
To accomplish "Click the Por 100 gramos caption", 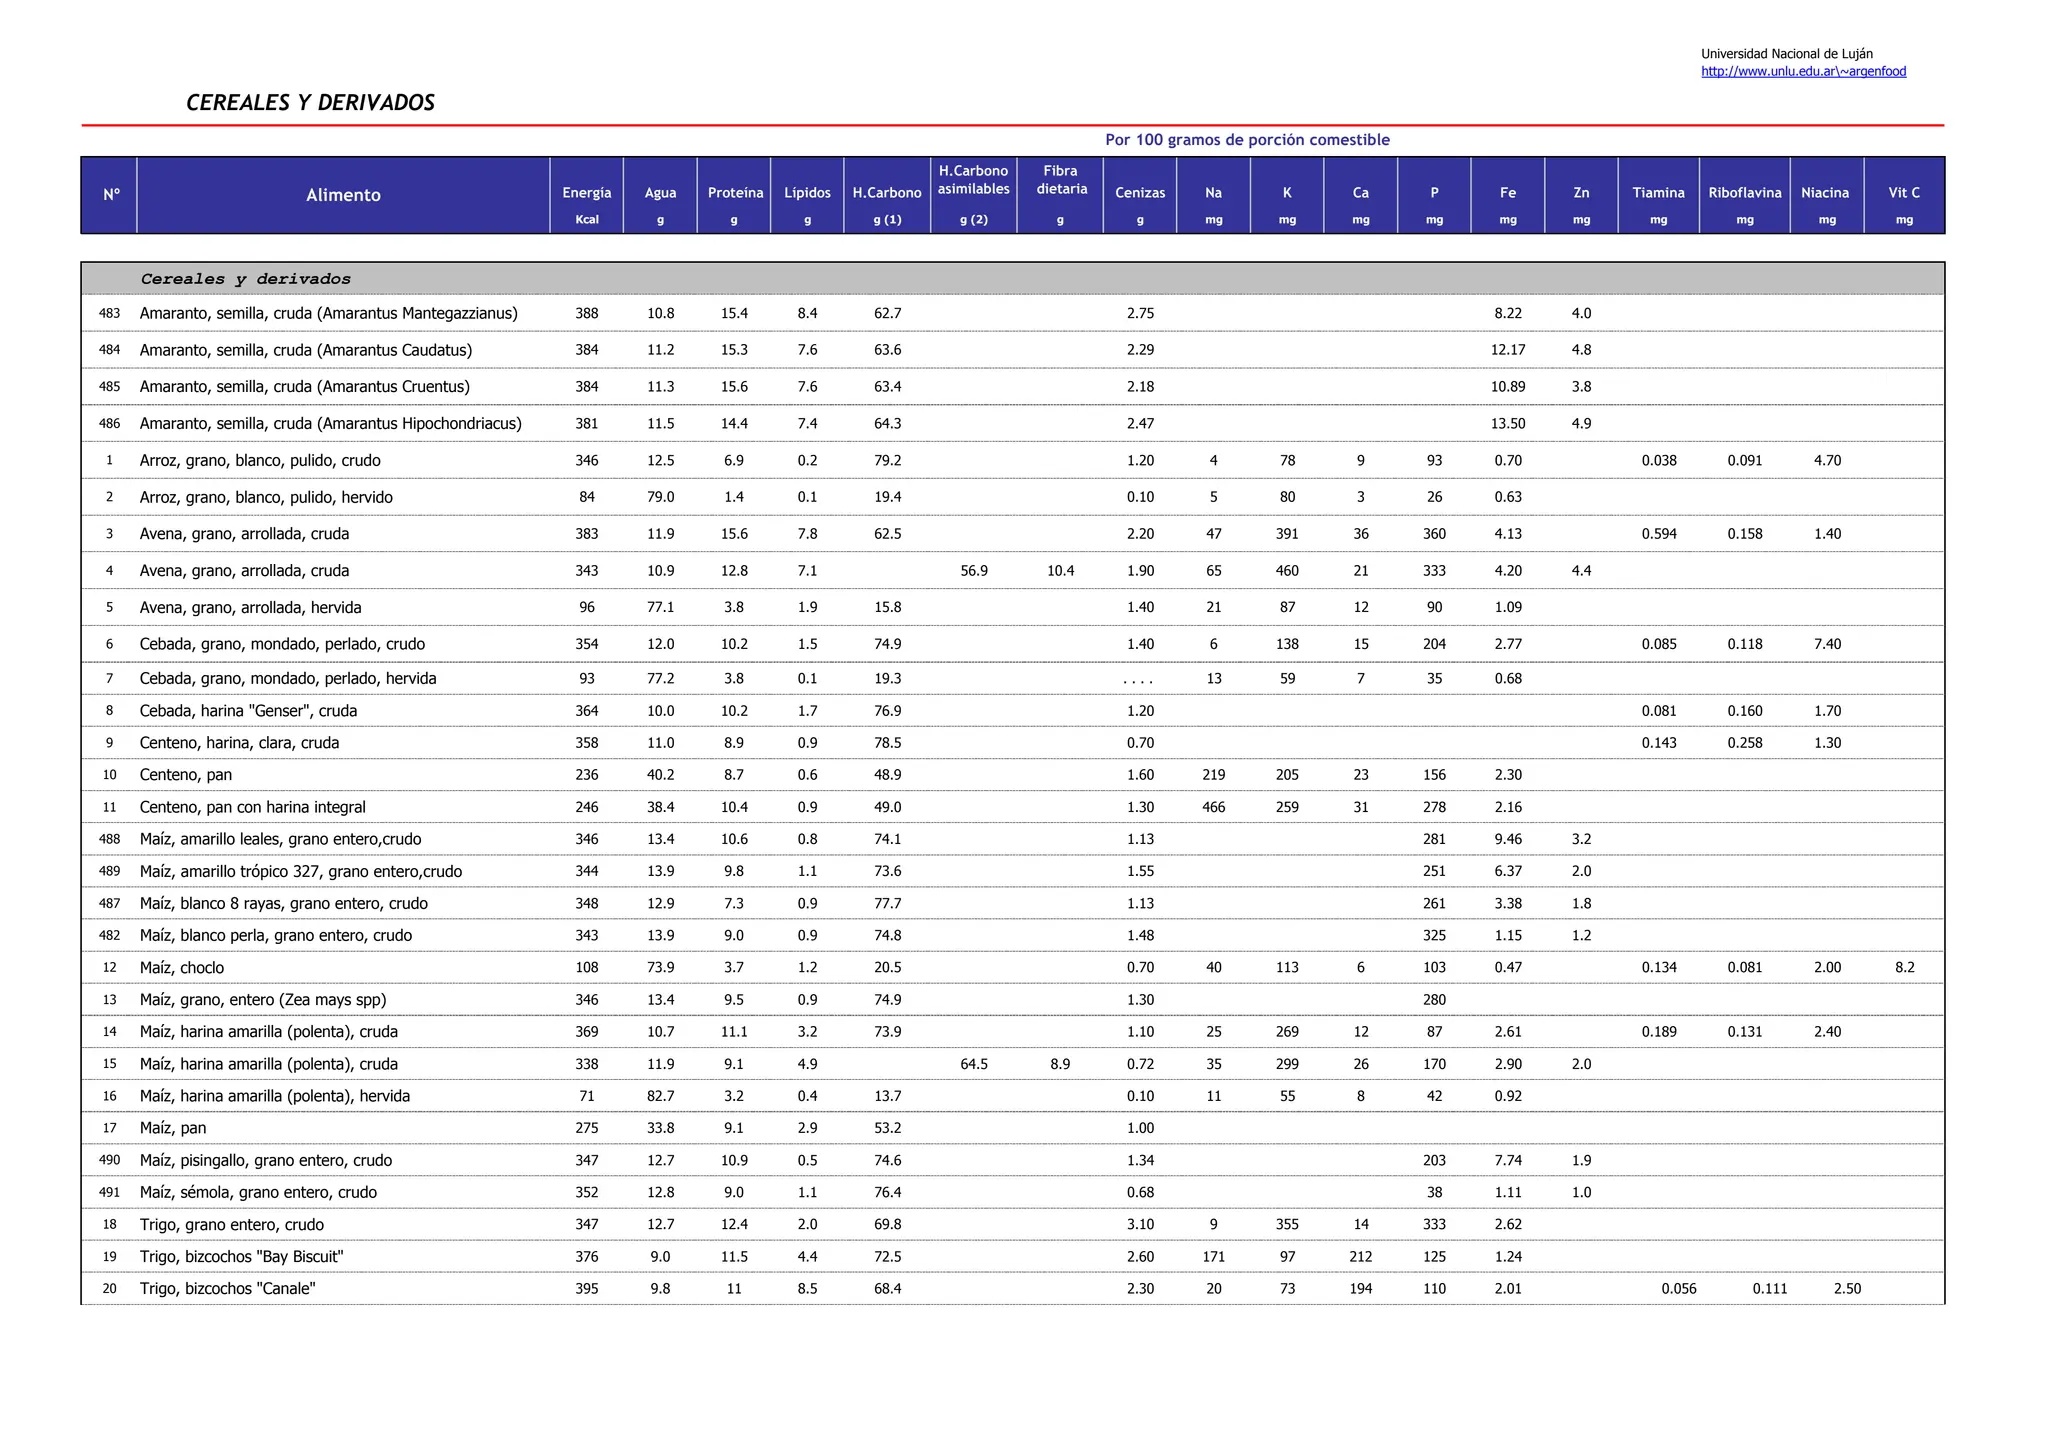I will click(1246, 140).
